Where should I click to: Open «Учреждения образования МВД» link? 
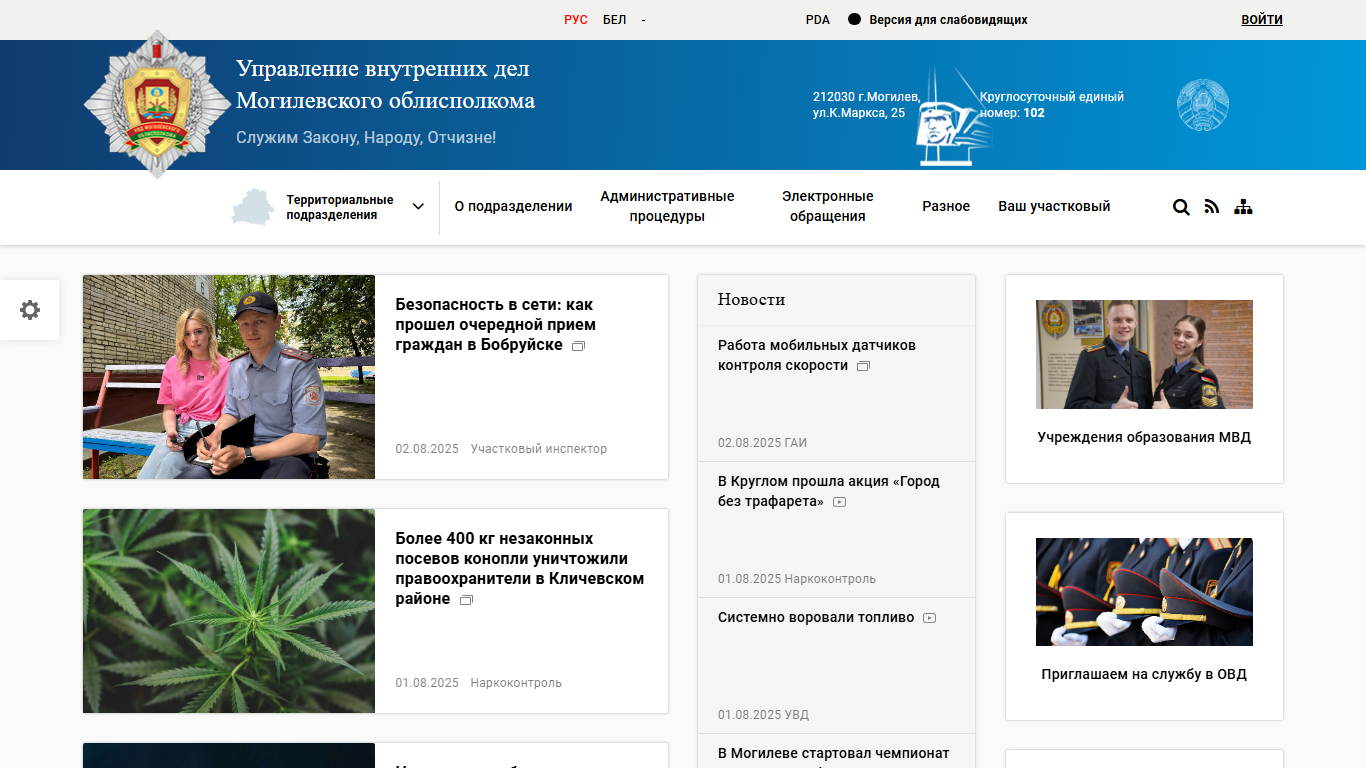point(1144,438)
